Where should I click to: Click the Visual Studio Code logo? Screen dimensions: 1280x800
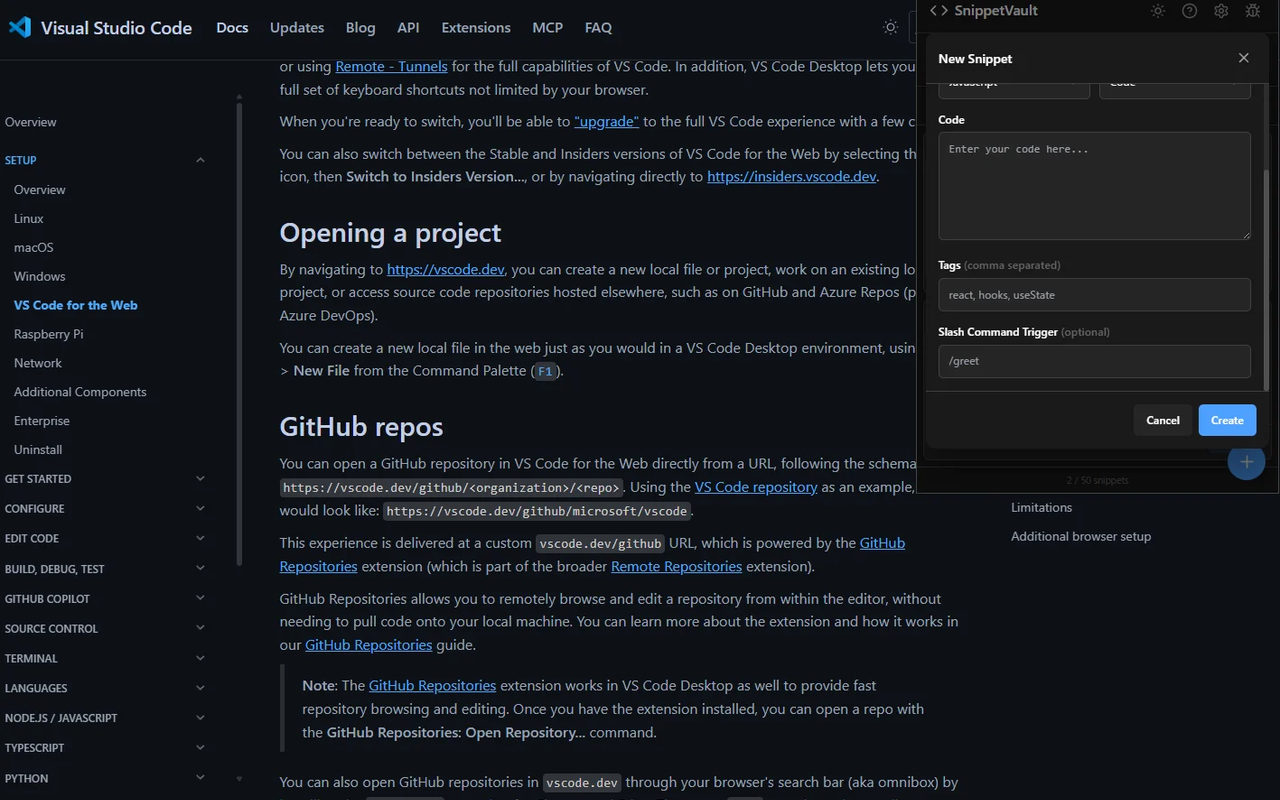click(x=19, y=27)
